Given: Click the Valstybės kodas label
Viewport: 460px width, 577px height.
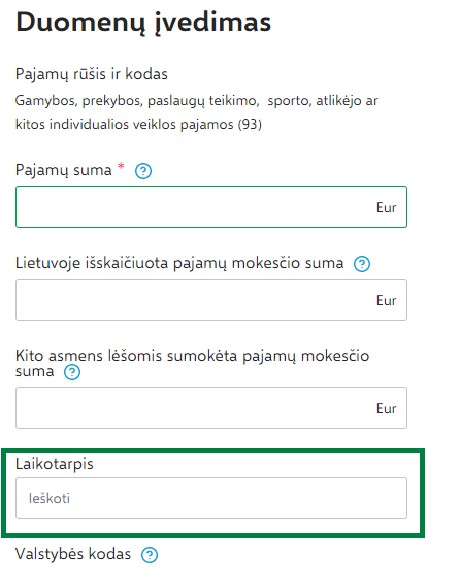Looking at the screenshot, I should point(73,554).
